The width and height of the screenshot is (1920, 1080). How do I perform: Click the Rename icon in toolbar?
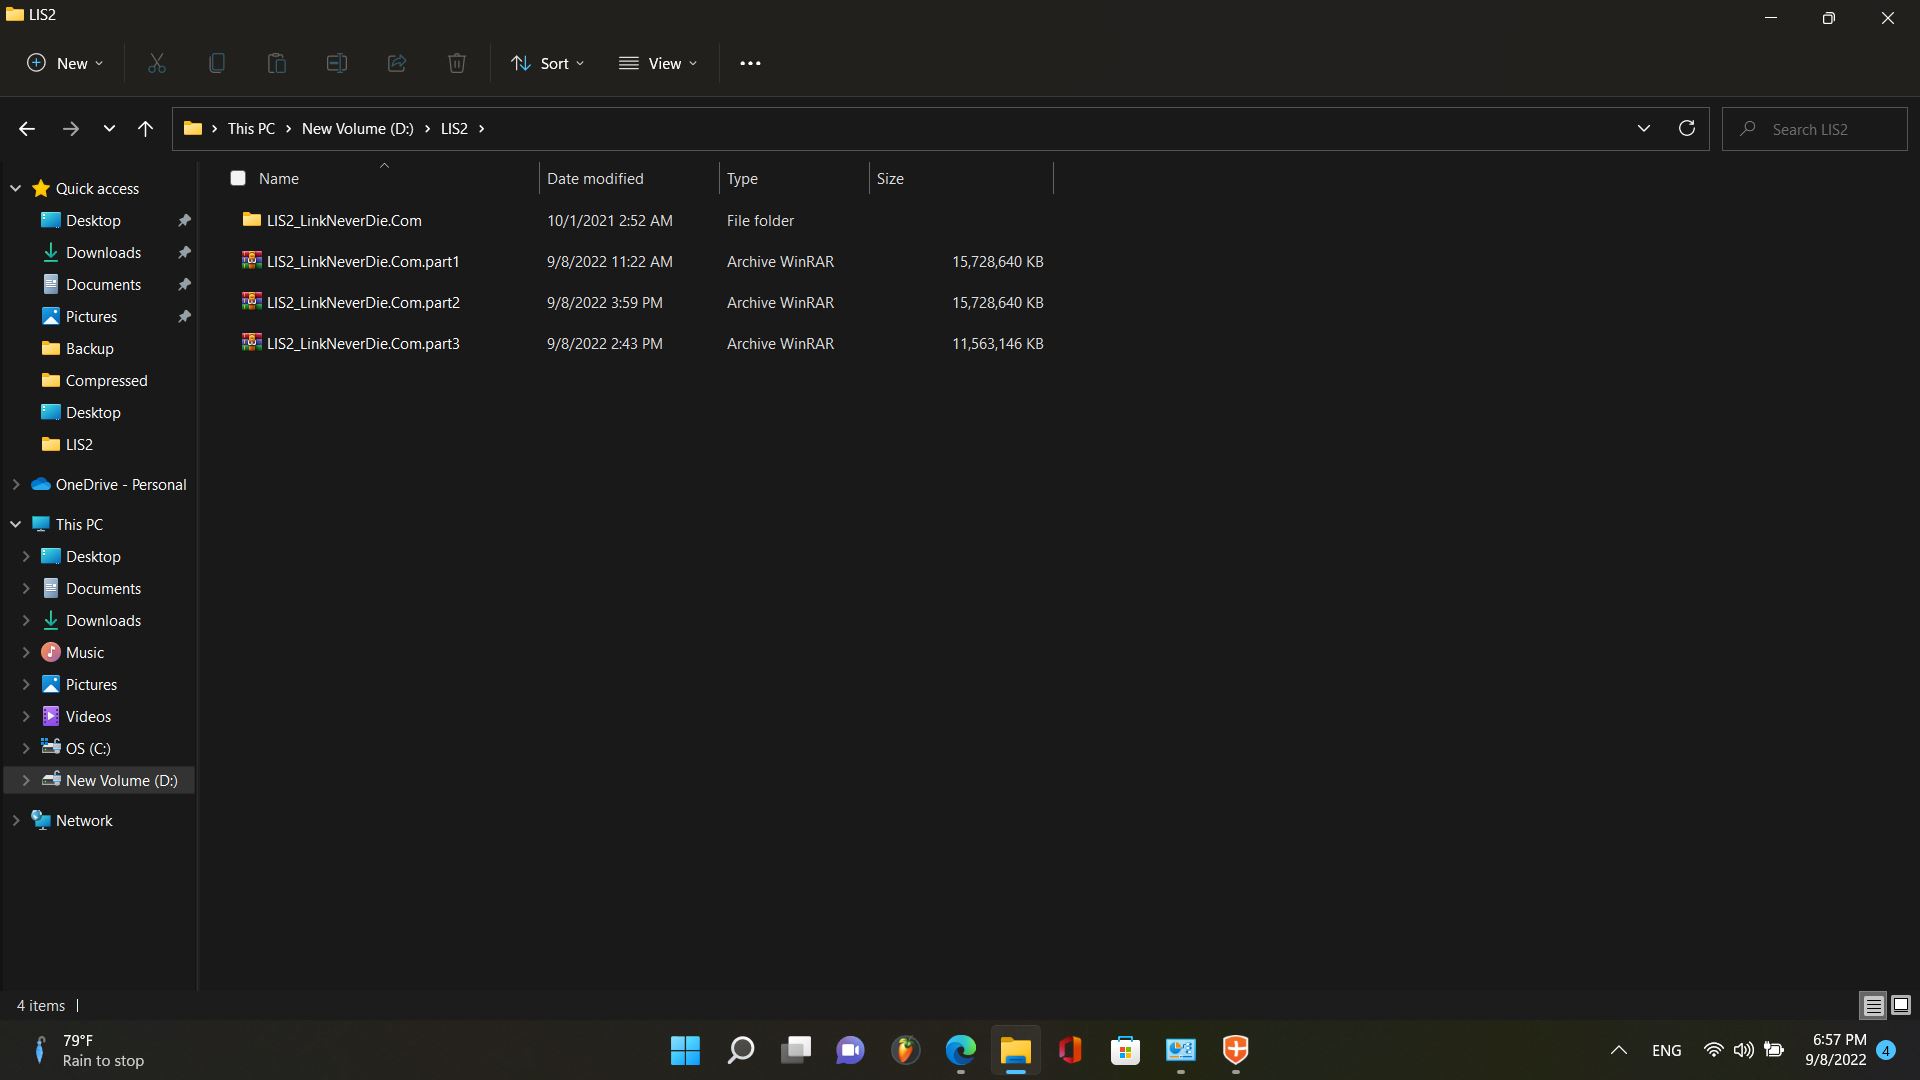[337, 63]
